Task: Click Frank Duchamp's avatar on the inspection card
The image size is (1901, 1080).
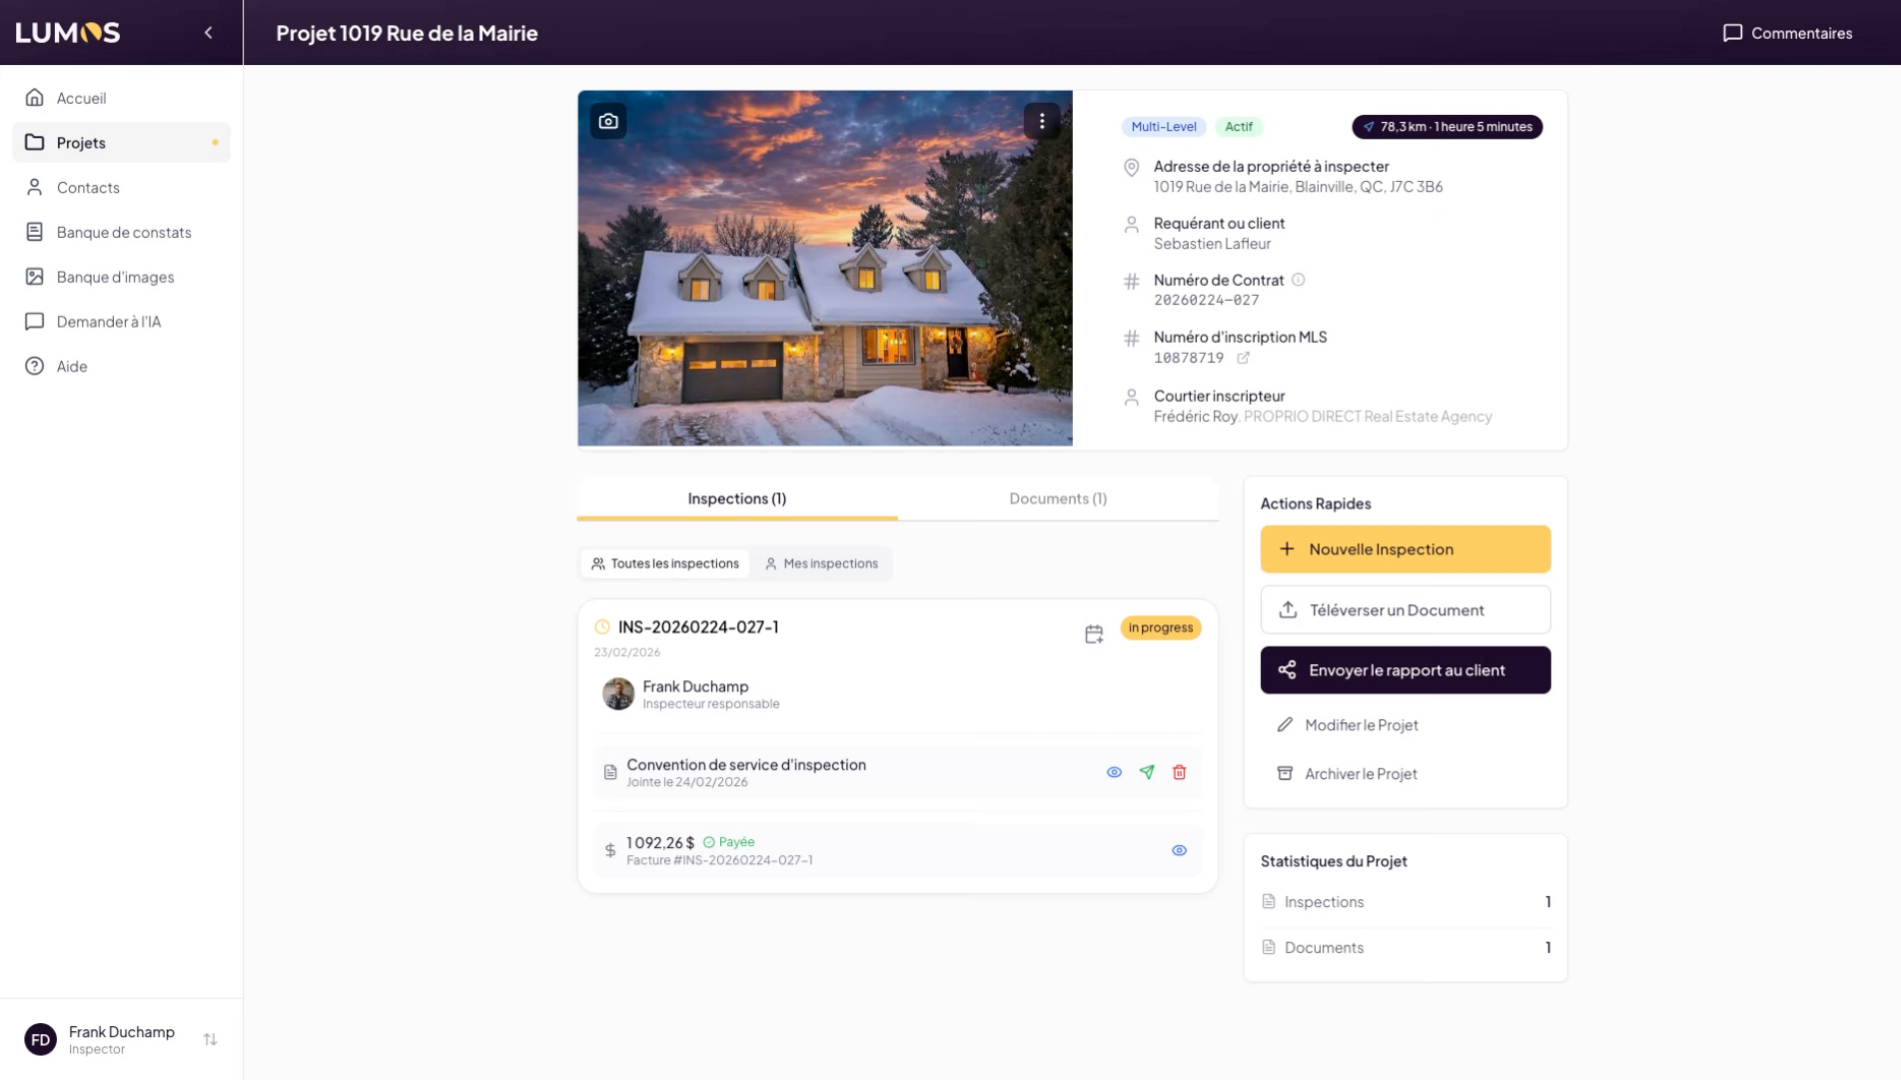Action: click(618, 694)
